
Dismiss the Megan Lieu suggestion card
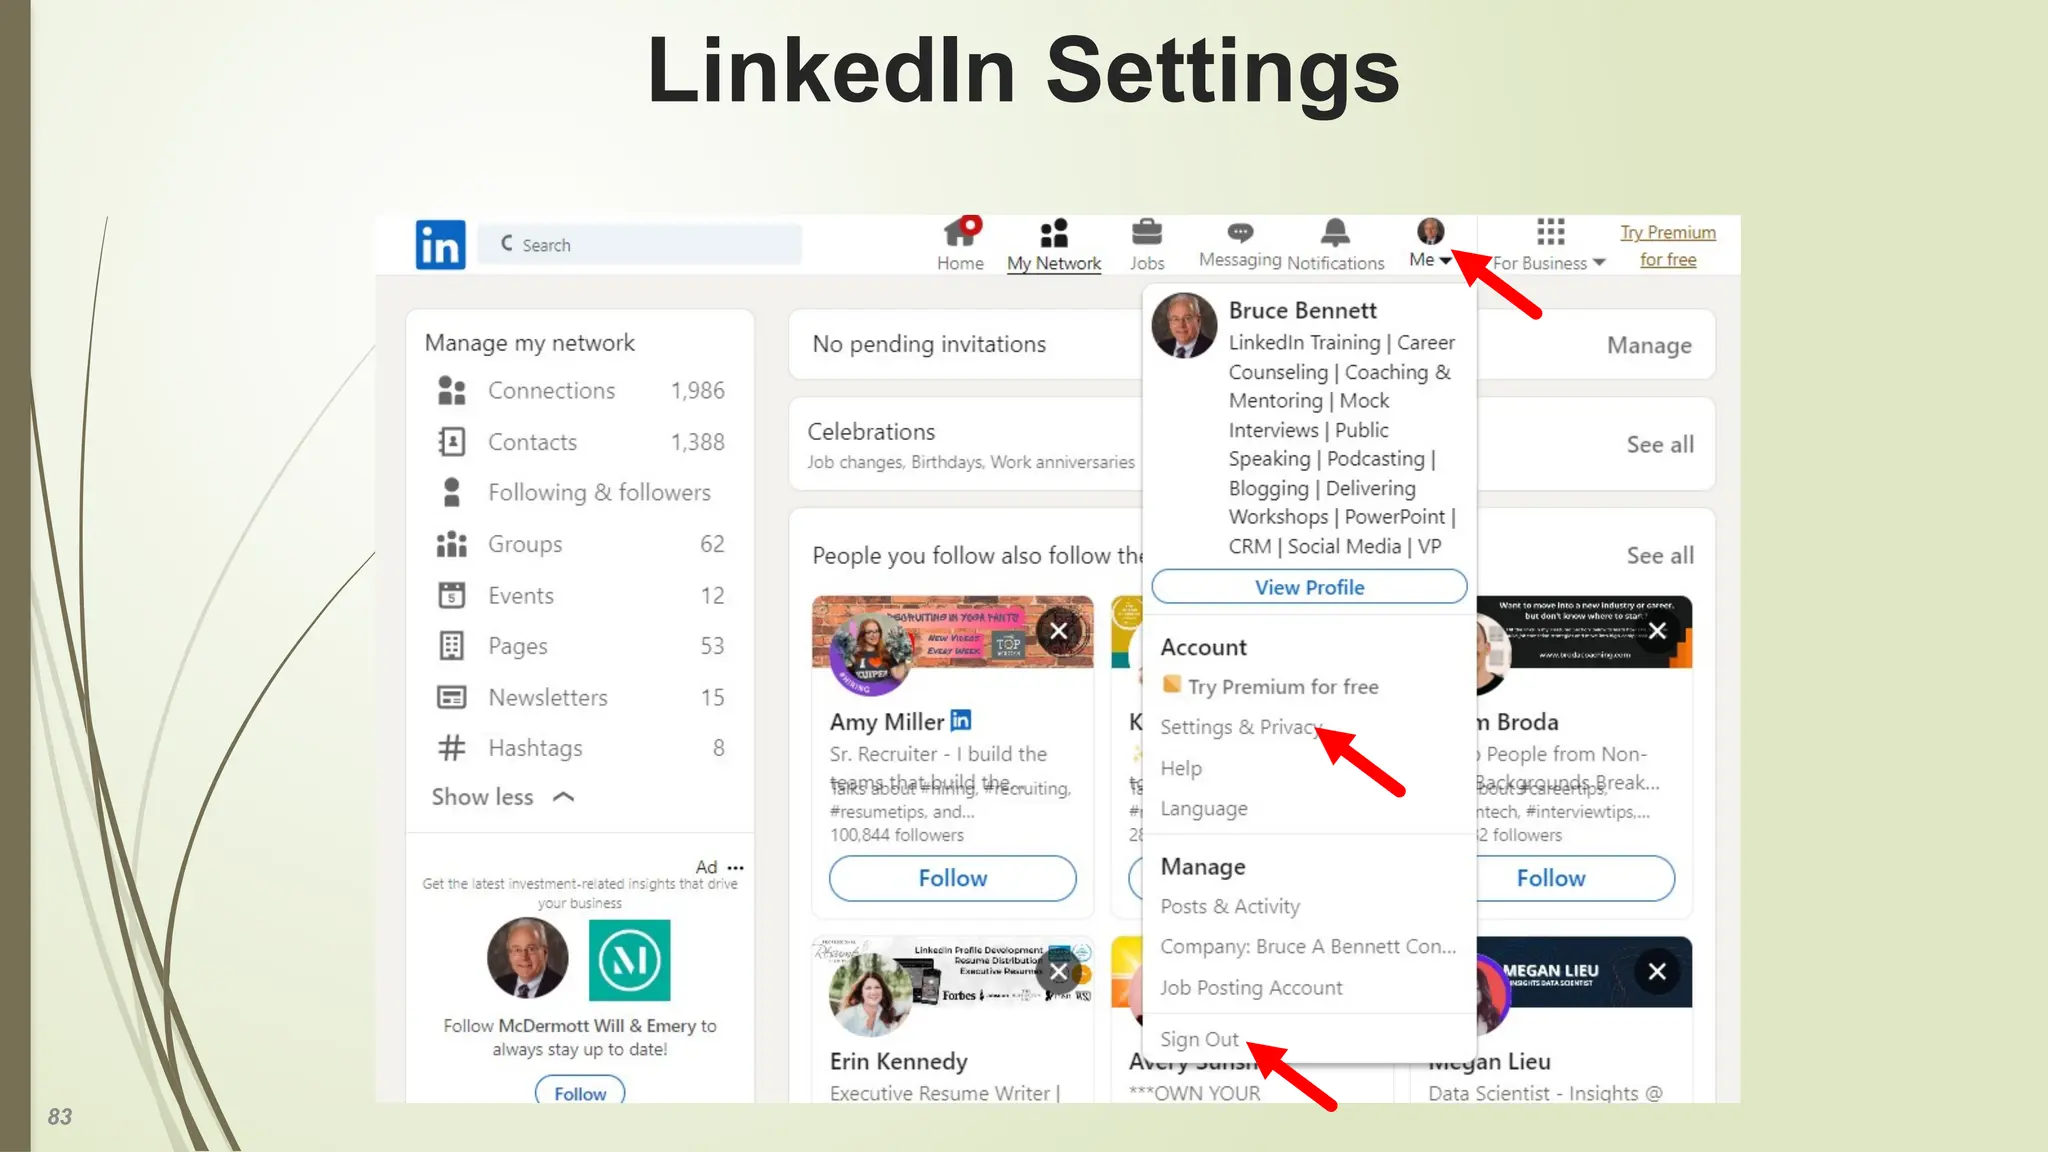[x=1657, y=972]
